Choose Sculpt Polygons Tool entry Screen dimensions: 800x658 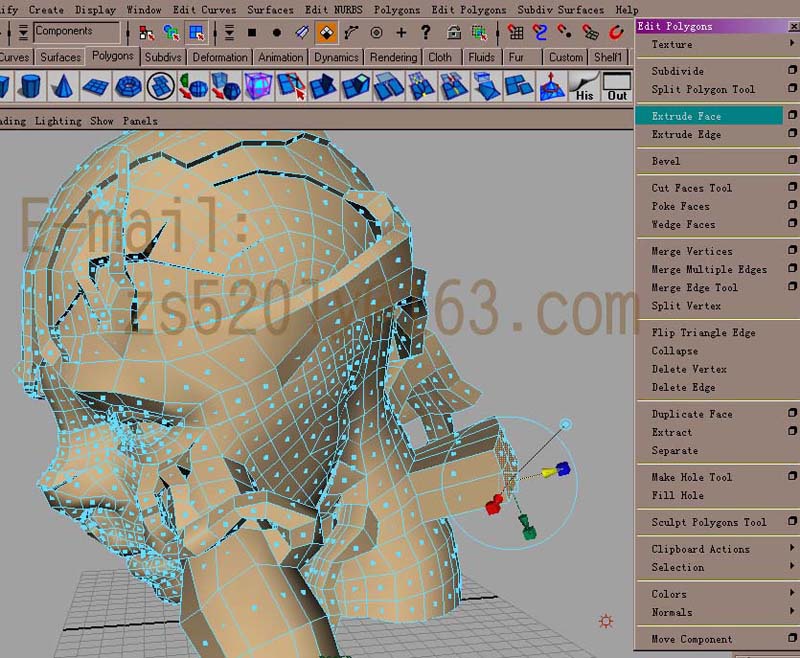709,522
